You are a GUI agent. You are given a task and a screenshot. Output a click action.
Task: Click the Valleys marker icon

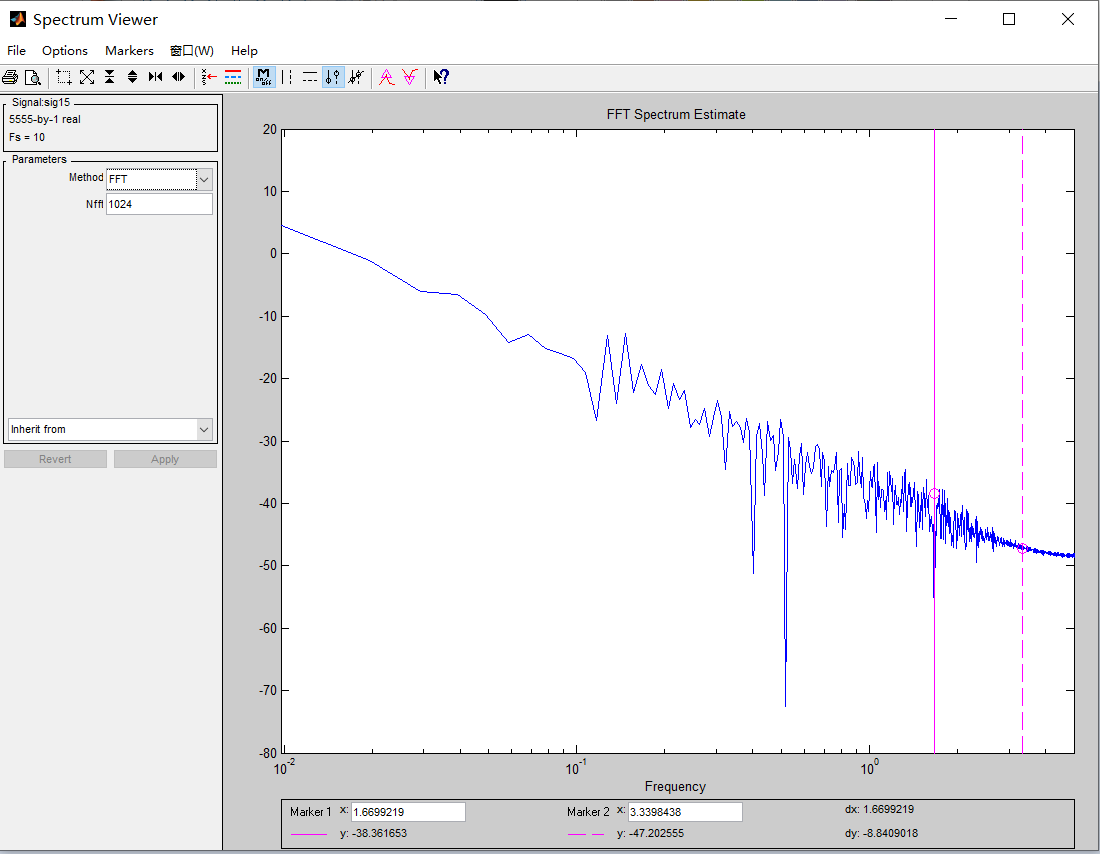pyautogui.click(x=409, y=77)
